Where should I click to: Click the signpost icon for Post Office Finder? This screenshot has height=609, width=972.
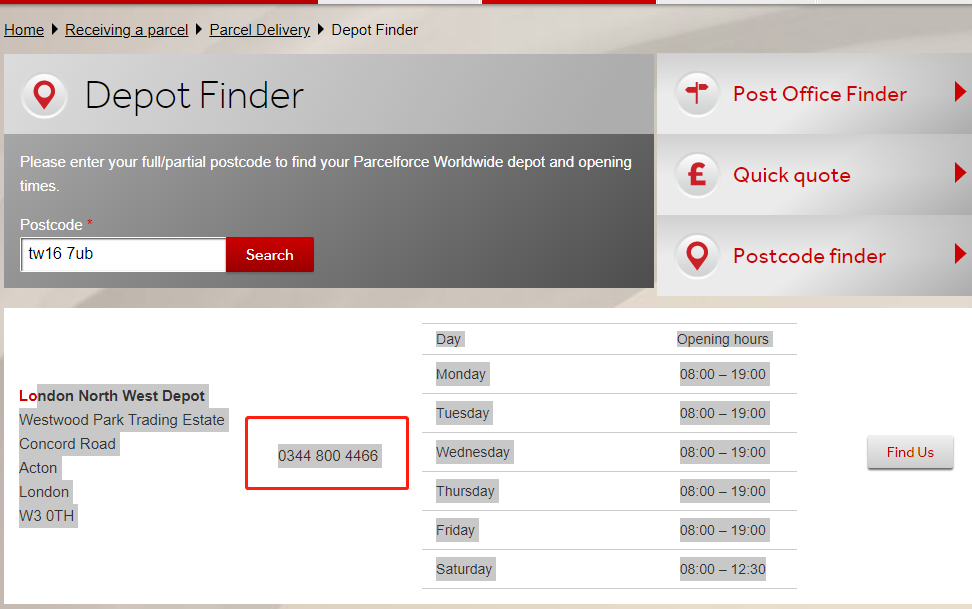point(696,94)
